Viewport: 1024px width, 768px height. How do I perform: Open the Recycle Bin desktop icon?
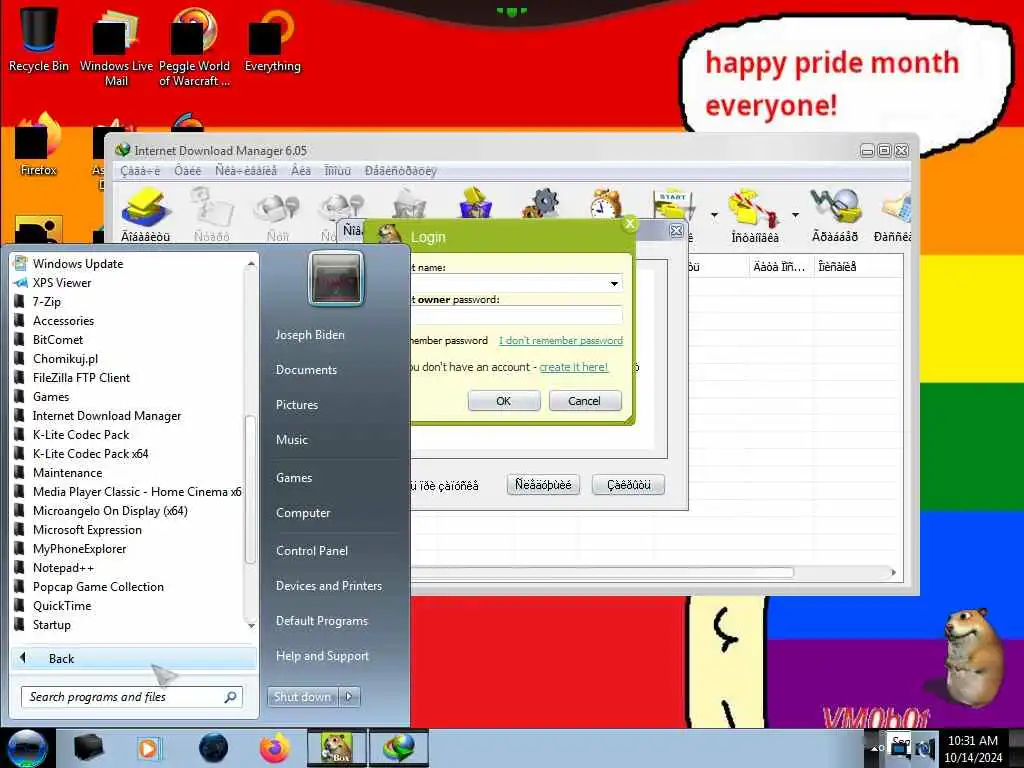click(x=38, y=29)
